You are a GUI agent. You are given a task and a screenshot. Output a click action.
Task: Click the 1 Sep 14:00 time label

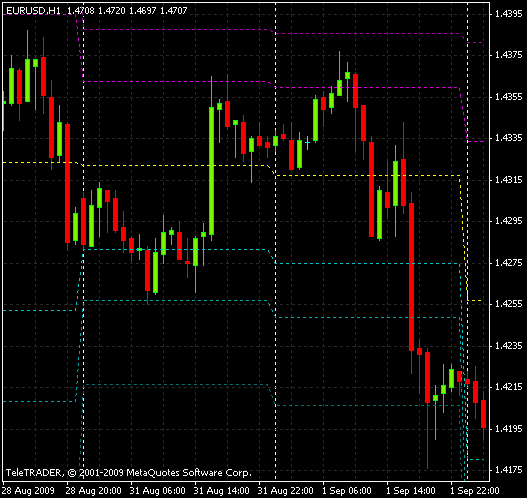point(411,491)
